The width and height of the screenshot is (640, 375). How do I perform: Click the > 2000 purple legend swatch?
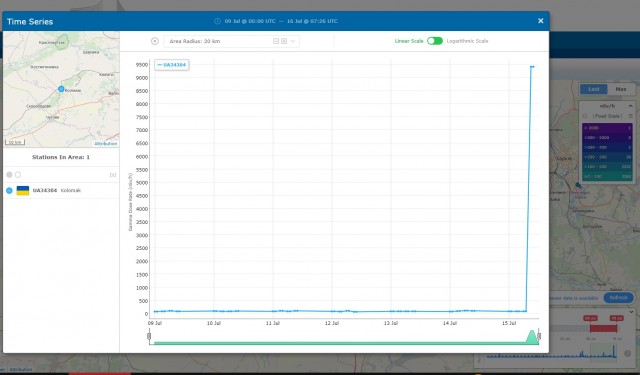click(x=607, y=128)
